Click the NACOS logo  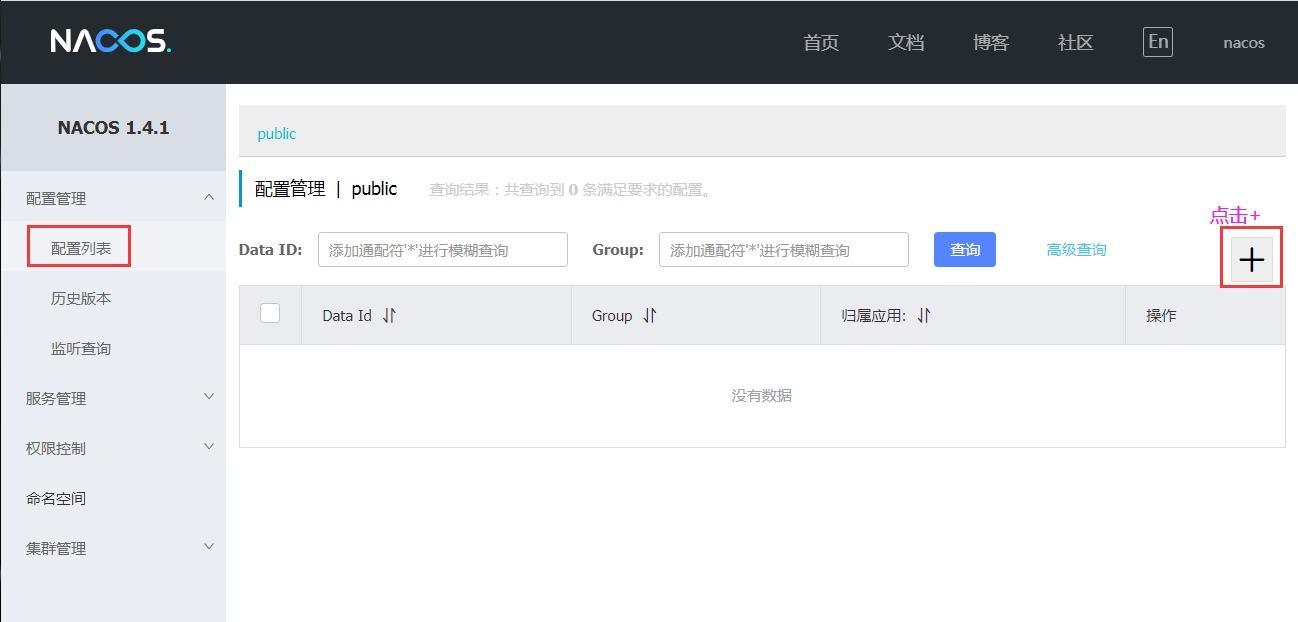click(x=109, y=41)
